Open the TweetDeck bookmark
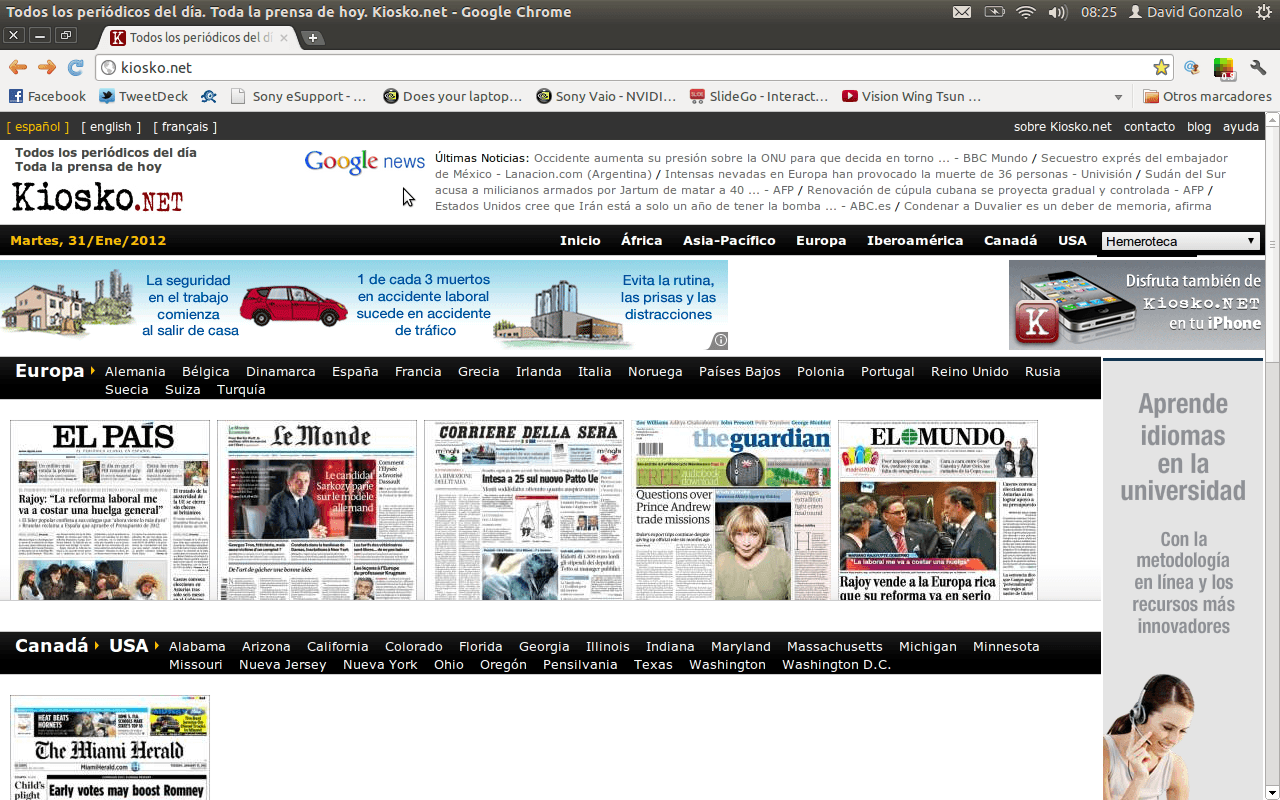 pos(143,96)
